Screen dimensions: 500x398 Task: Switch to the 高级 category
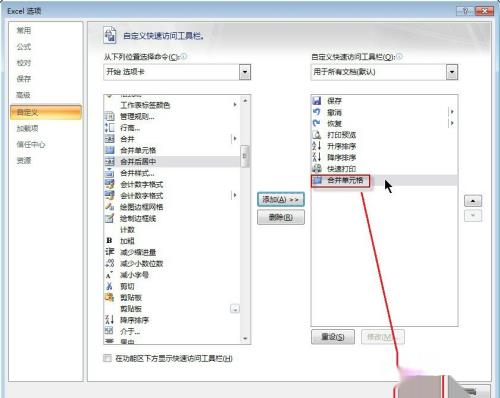[24, 95]
